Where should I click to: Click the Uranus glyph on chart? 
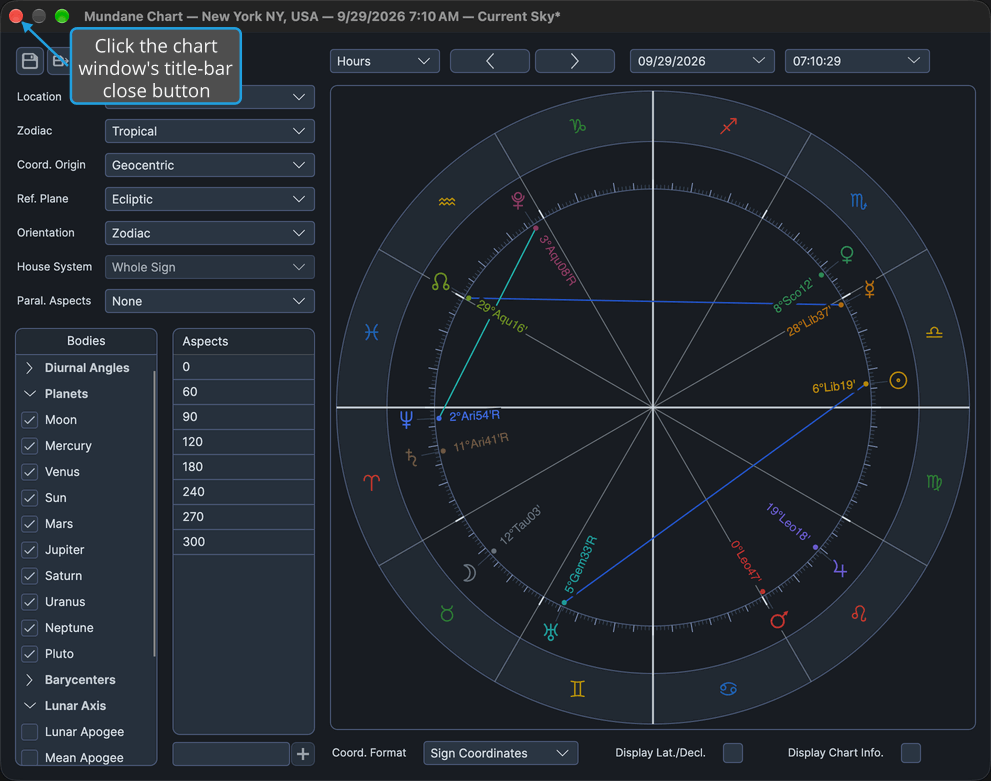[550, 631]
